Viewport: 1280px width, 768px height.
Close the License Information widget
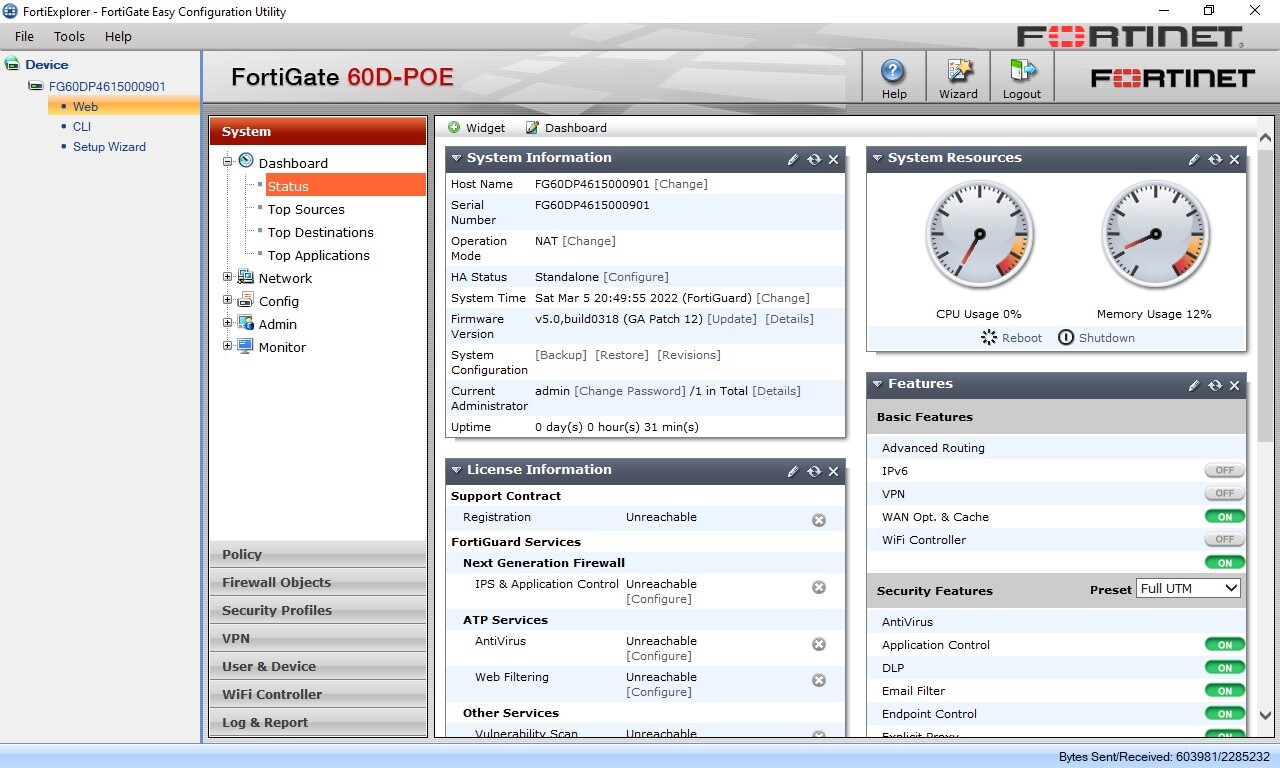pos(834,471)
